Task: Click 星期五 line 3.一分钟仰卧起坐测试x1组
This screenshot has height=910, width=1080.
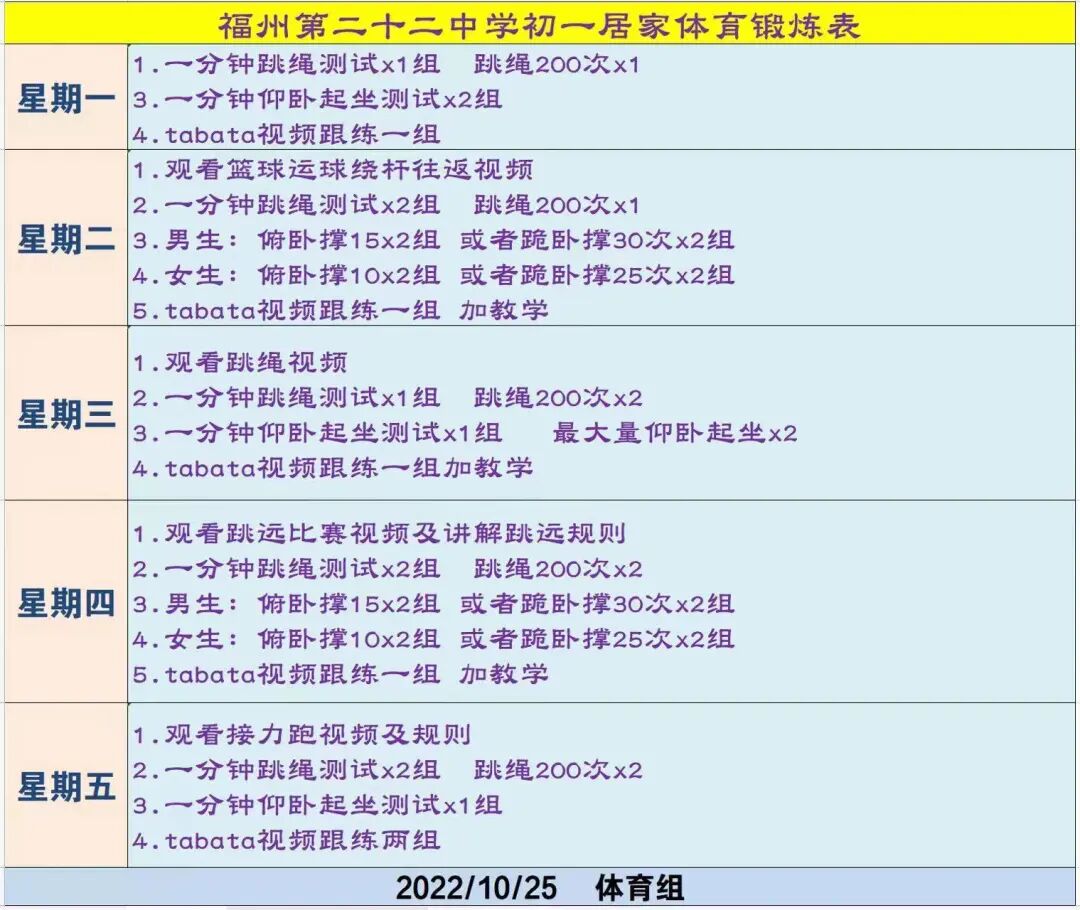Action: pos(318,805)
